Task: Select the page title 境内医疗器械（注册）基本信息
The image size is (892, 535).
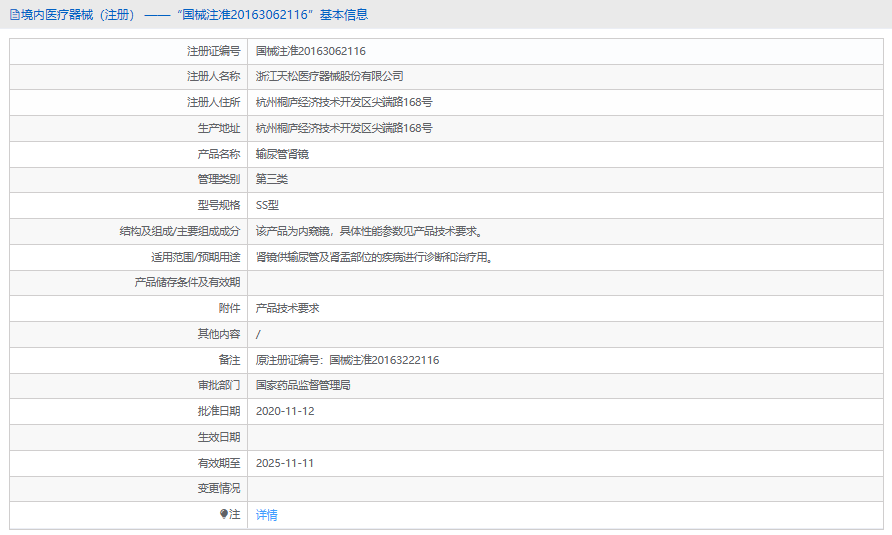Action: tap(194, 15)
